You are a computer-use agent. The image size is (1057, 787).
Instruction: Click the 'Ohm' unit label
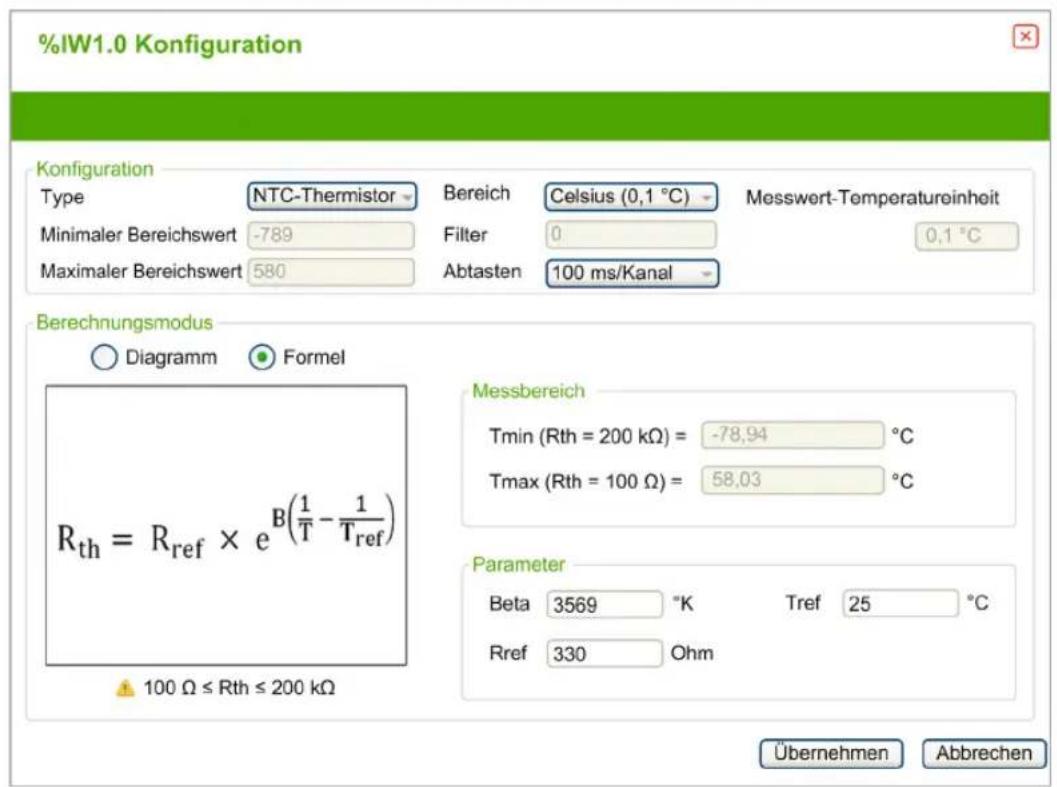pyautogui.click(x=692, y=653)
